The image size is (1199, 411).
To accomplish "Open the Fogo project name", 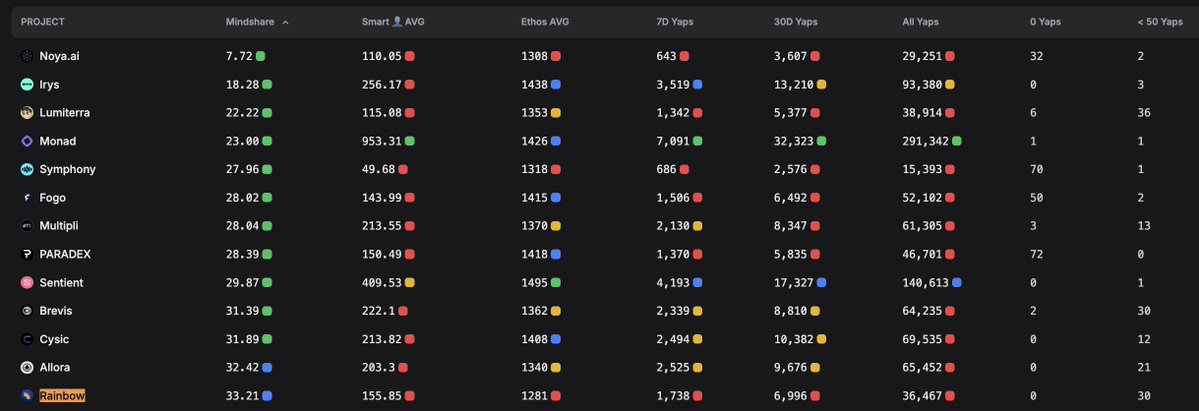I will (x=53, y=197).
